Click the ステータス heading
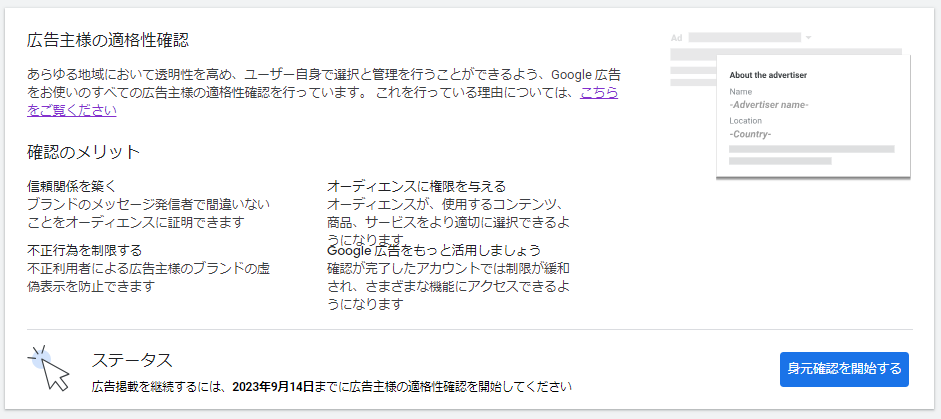The image size is (941, 419). [132, 360]
